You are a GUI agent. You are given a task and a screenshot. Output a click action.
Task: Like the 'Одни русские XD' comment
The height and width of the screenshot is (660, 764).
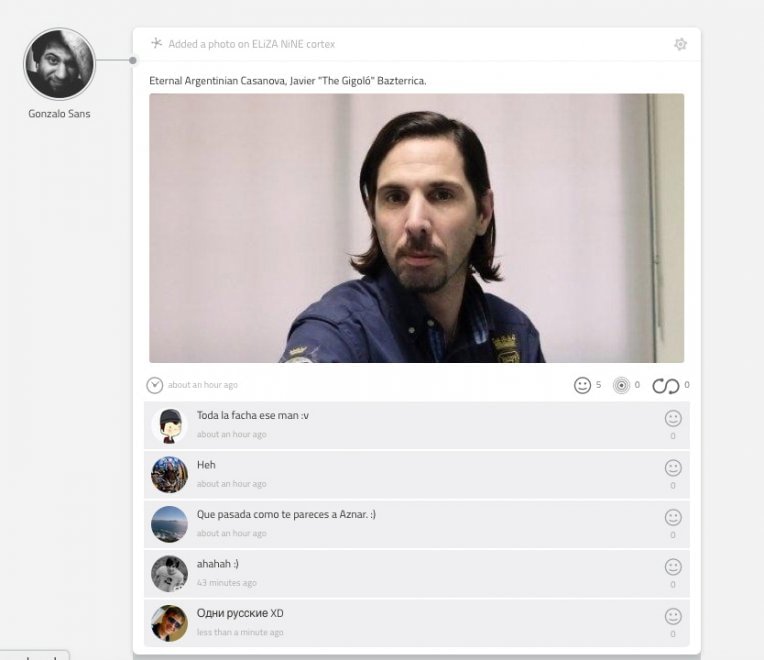coord(673,617)
